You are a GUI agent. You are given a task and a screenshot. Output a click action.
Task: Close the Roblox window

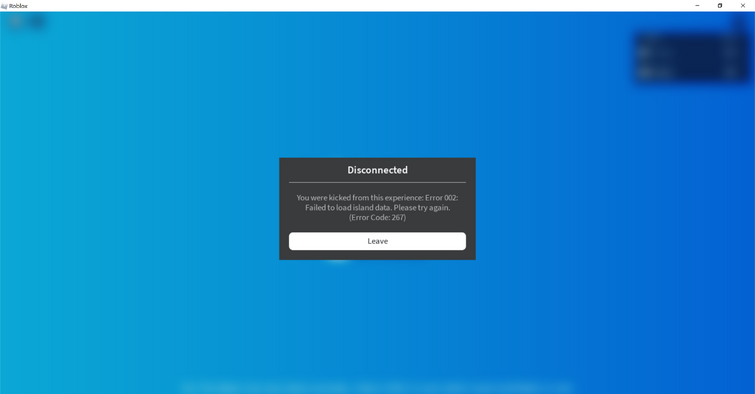(x=743, y=6)
